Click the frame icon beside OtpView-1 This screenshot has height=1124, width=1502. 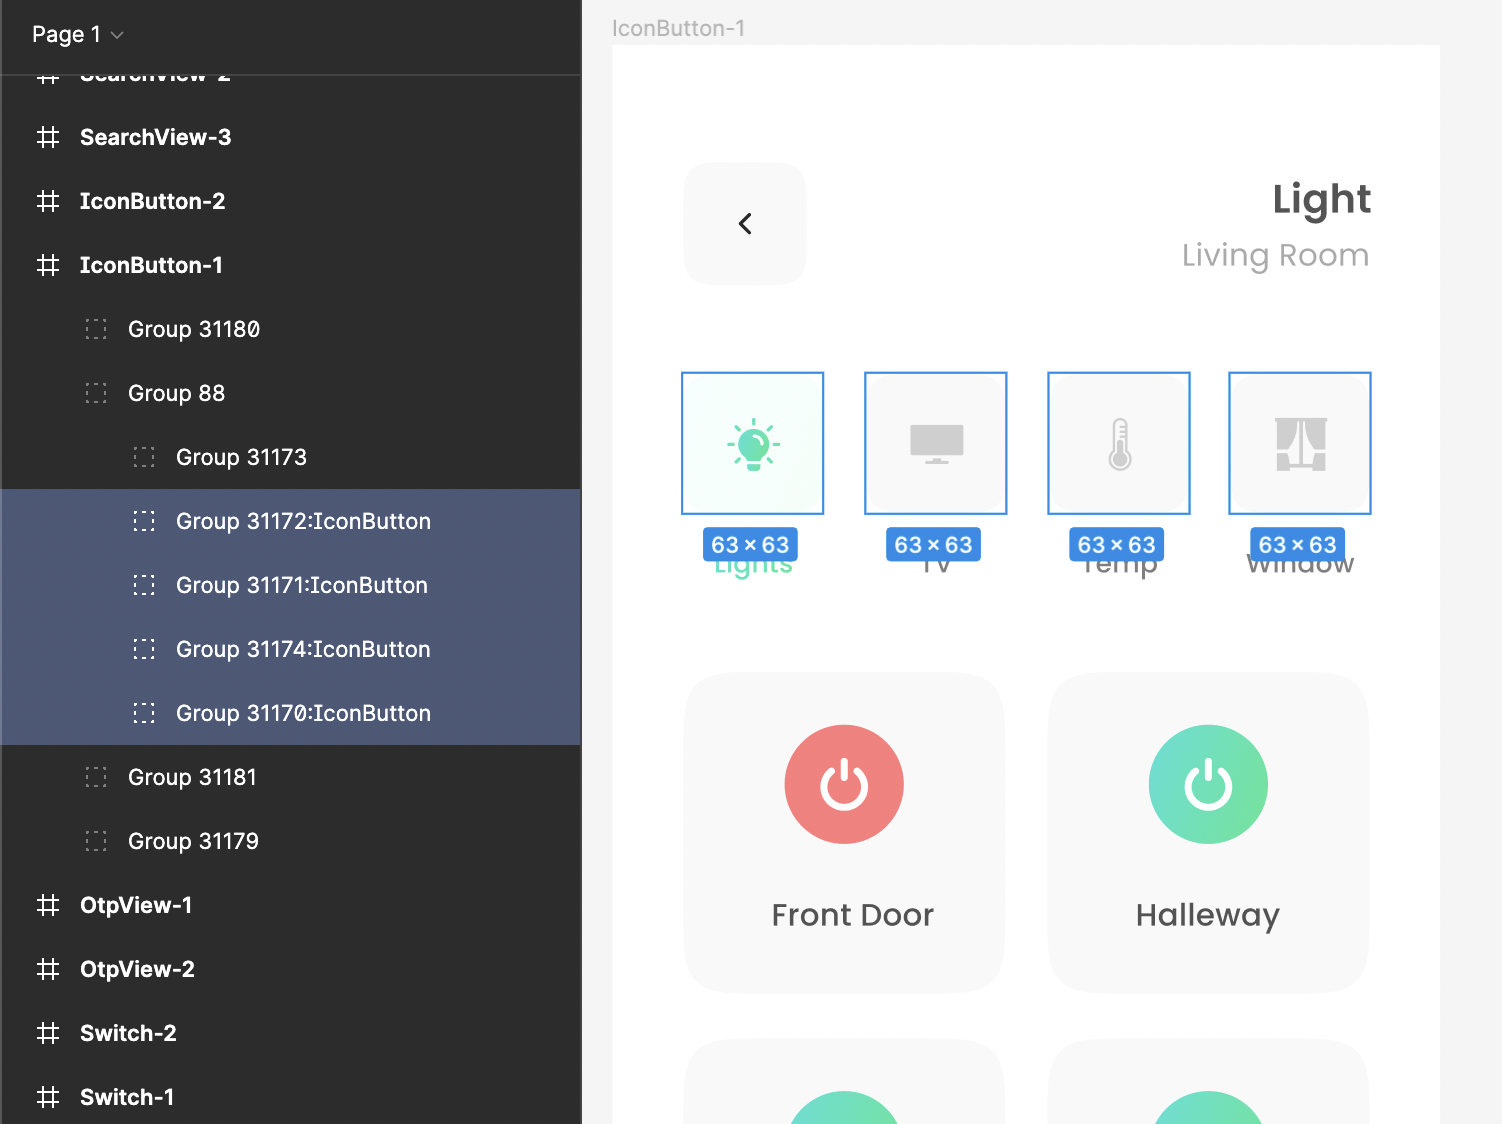[x=48, y=905]
